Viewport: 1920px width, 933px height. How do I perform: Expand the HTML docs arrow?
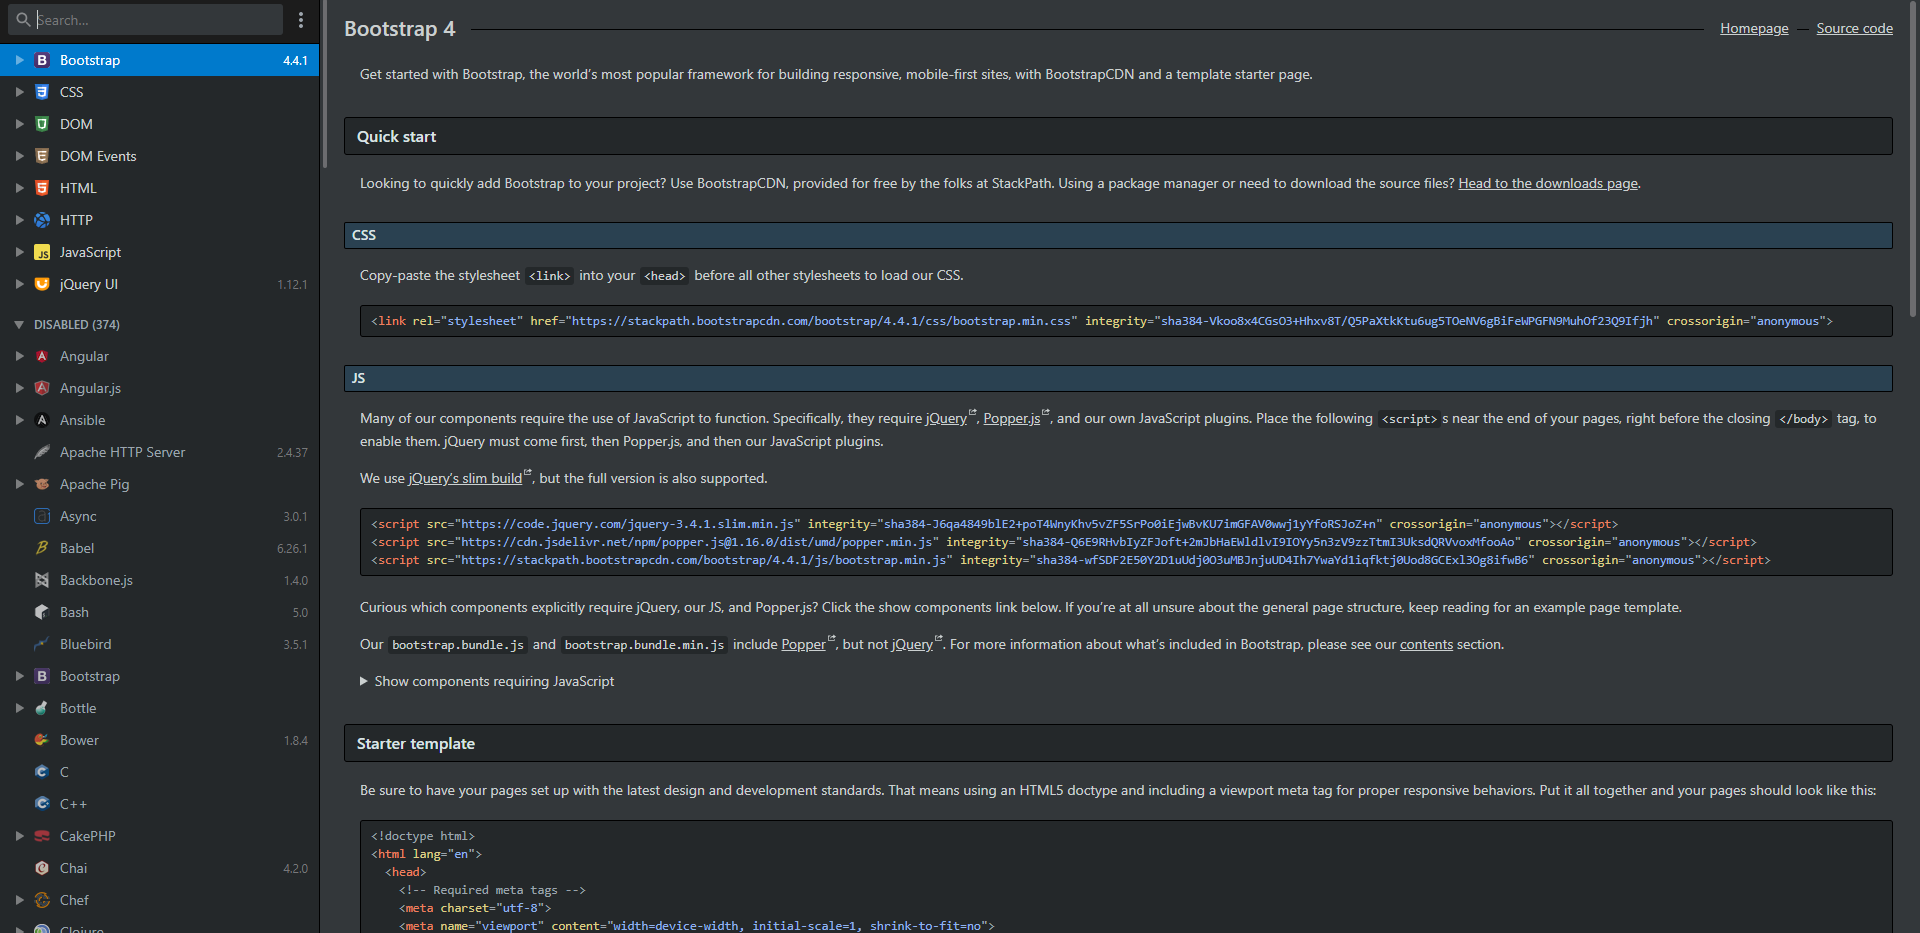pos(19,188)
